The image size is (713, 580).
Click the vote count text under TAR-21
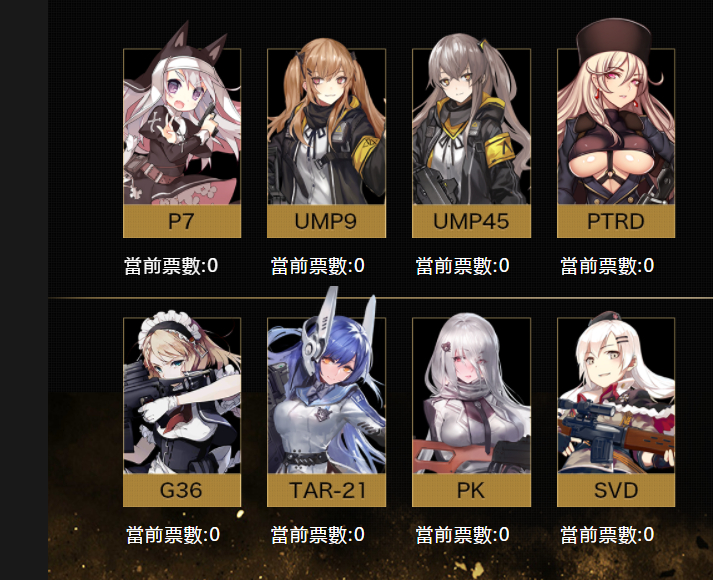[x=318, y=535]
